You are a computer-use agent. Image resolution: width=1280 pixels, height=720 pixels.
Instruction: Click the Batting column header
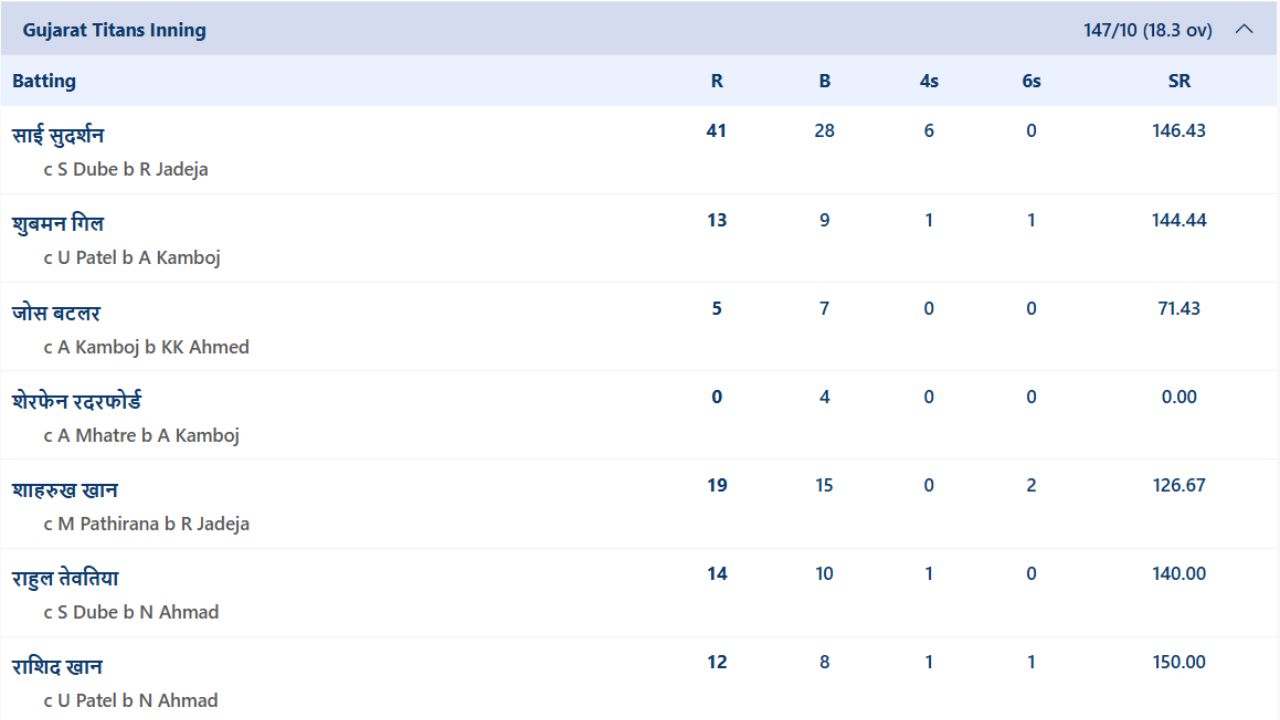click(x=44, y=81)
